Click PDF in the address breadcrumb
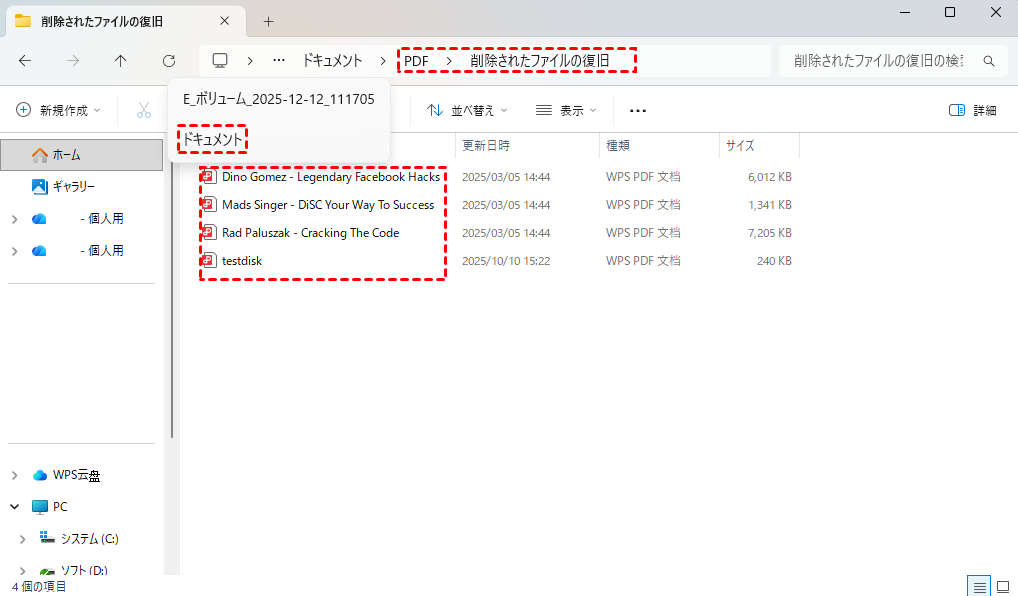The height and width of the screenshot is (596, 1018). point(416,61)
